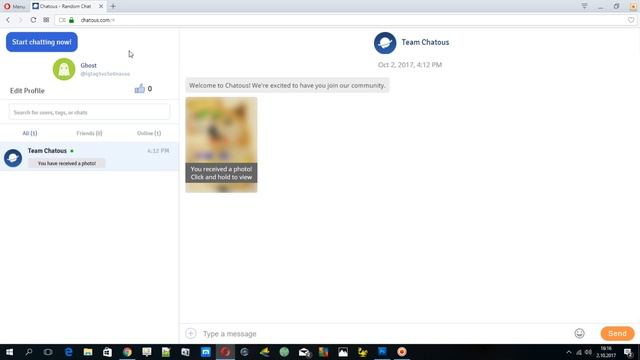
Task: Click the You have received a photo! preview
Action: 67,163
